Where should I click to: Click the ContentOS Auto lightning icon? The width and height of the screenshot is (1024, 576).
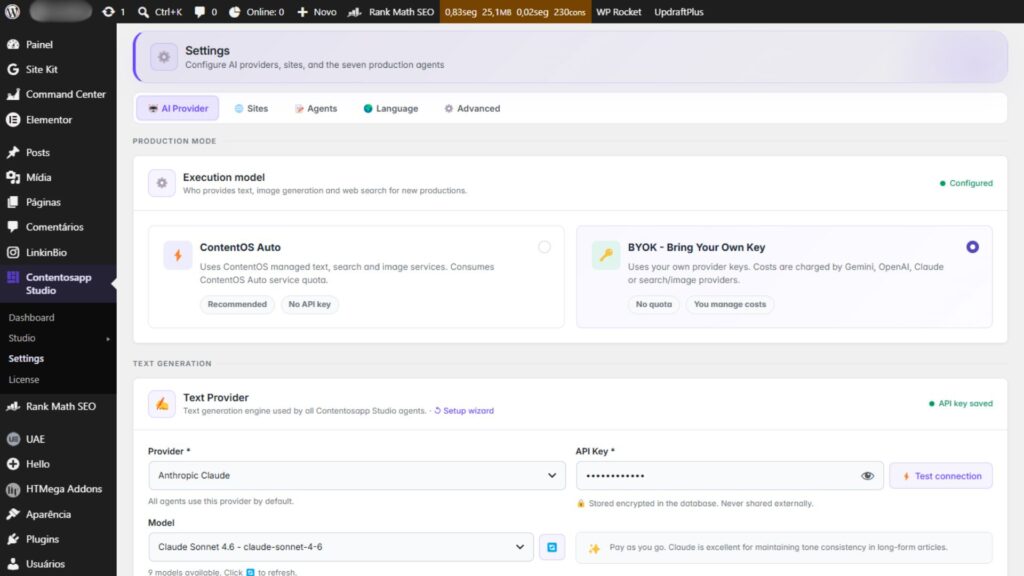(178, 255)
